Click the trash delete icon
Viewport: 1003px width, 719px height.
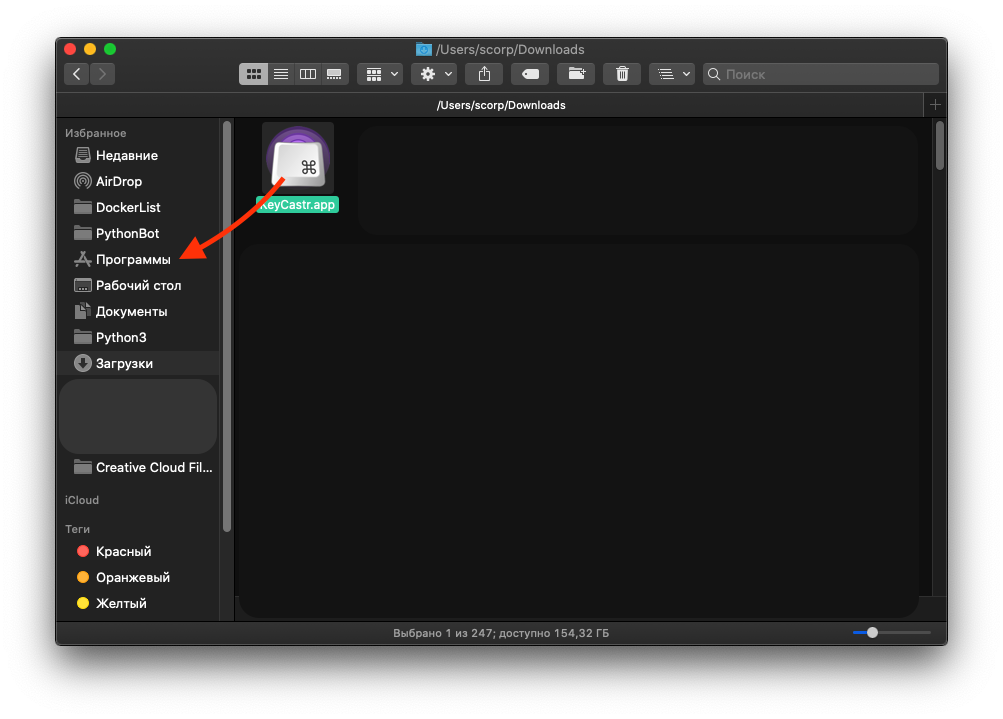[x=622, y=74]
